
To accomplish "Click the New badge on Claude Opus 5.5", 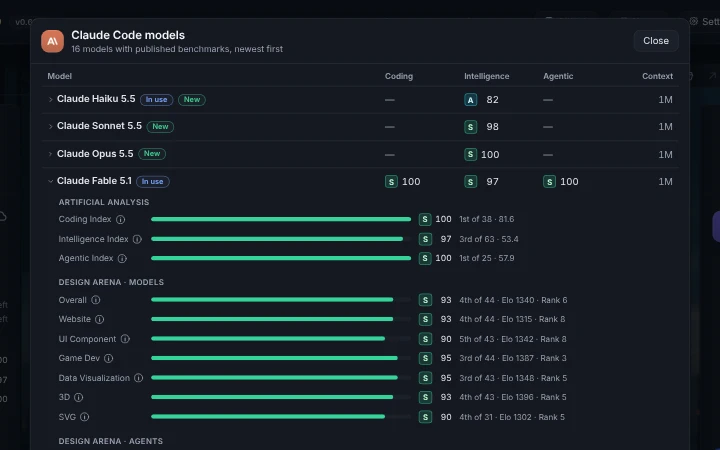I will point(152,154).
